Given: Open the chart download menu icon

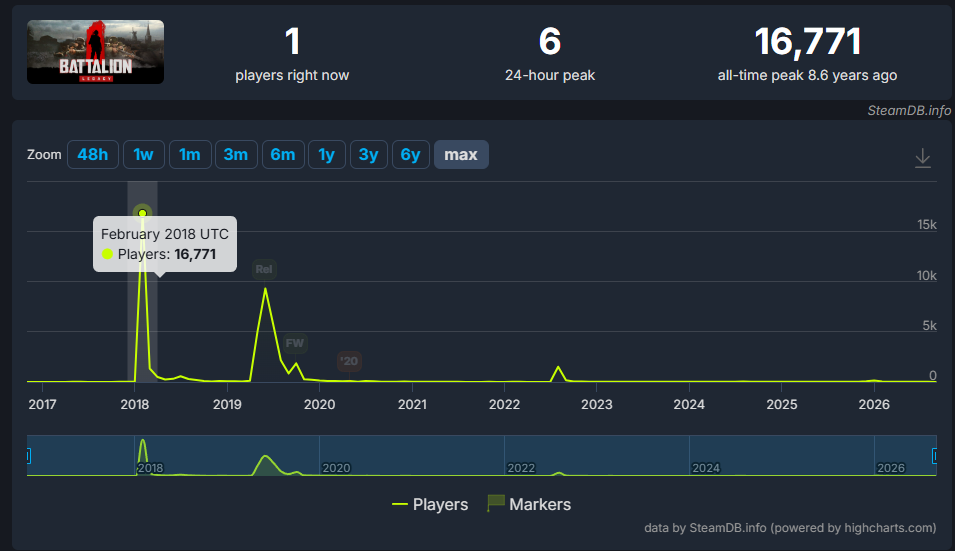Looking at the screenshot, I should click(923, 158).
